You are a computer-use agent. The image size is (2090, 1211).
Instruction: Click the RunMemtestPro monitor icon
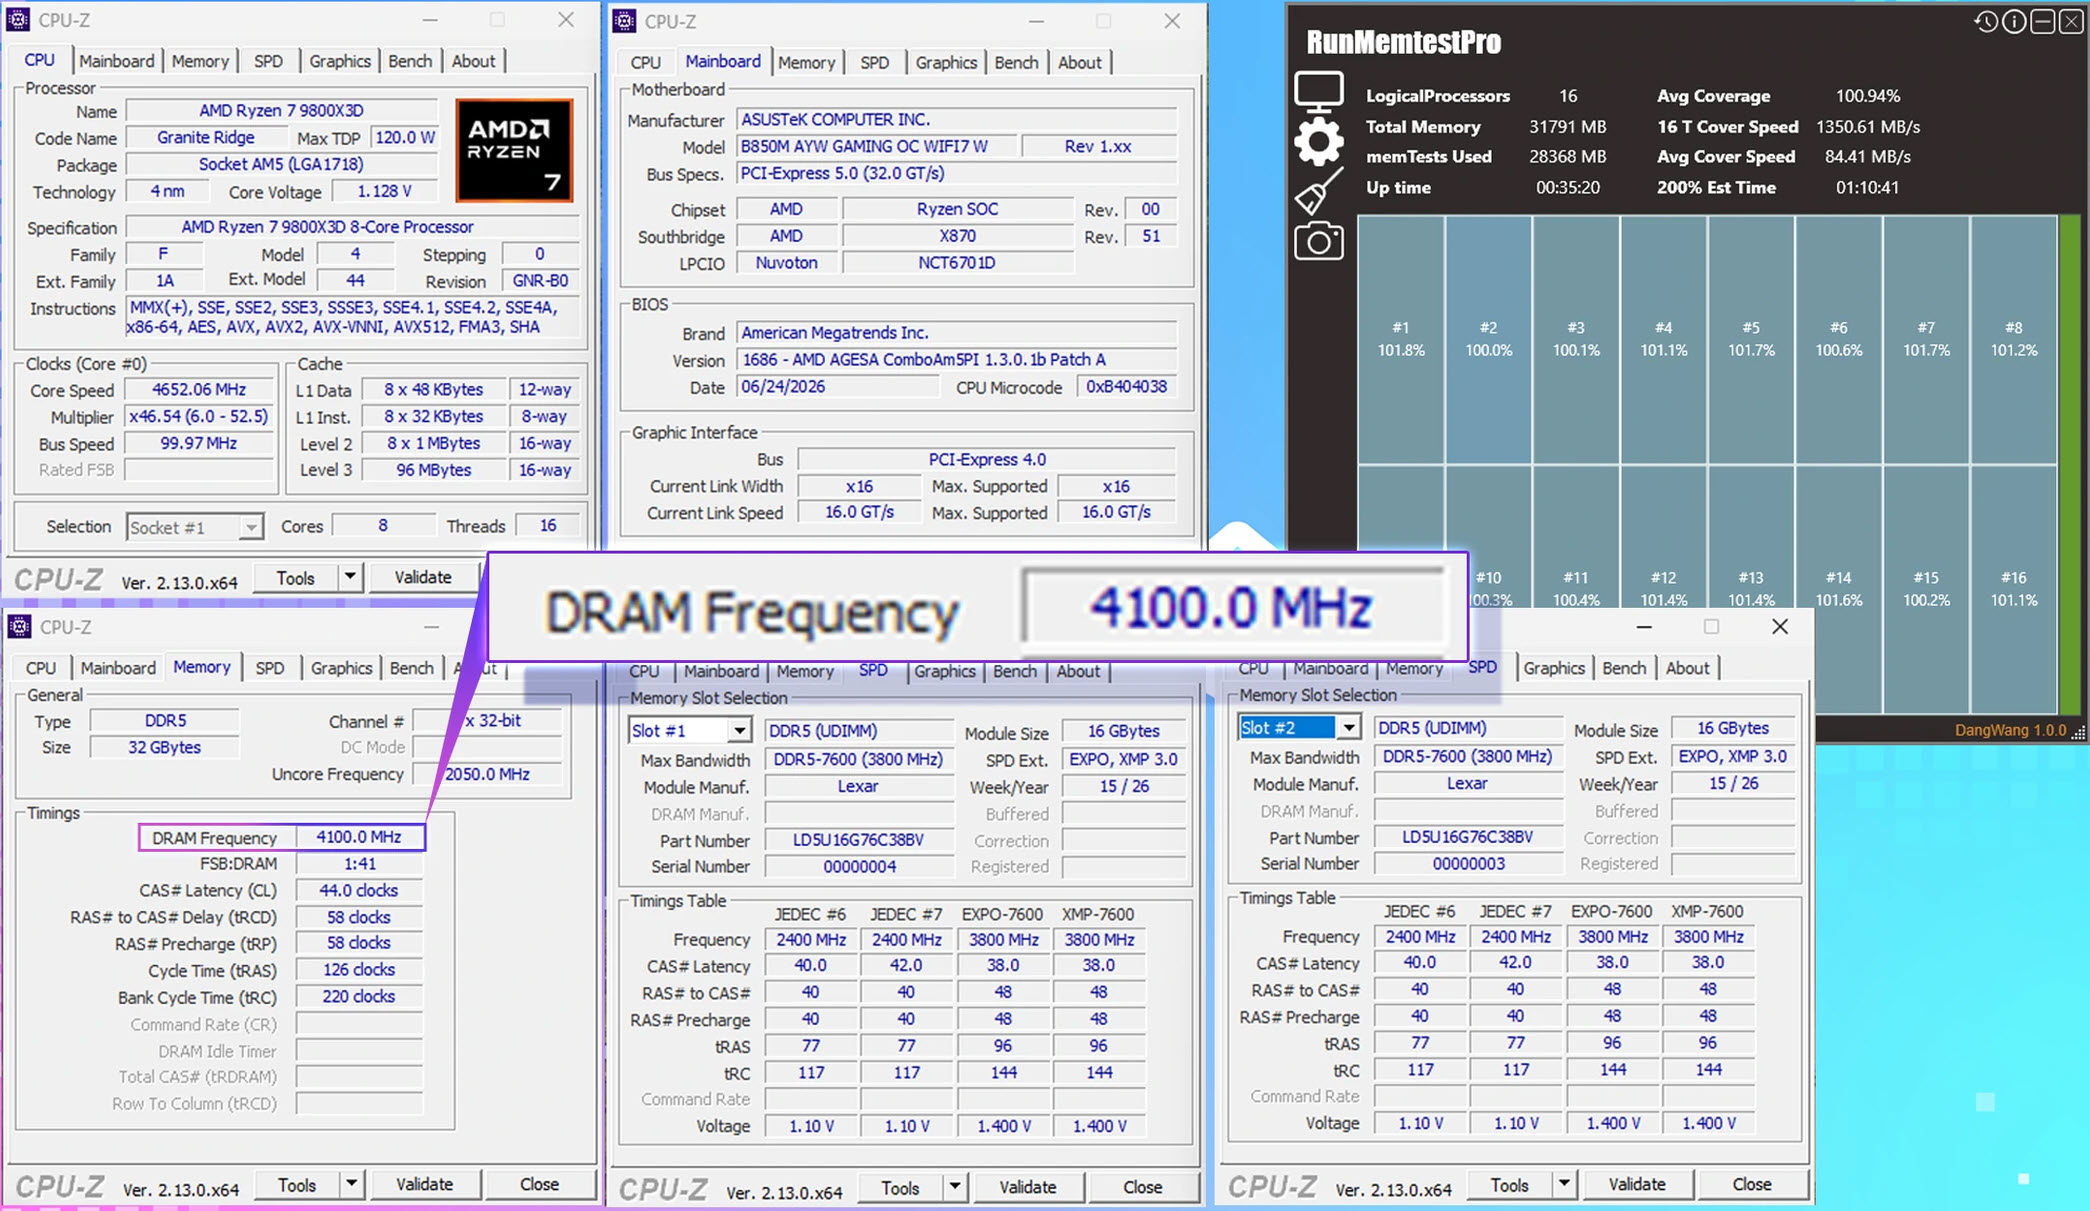1319,92
